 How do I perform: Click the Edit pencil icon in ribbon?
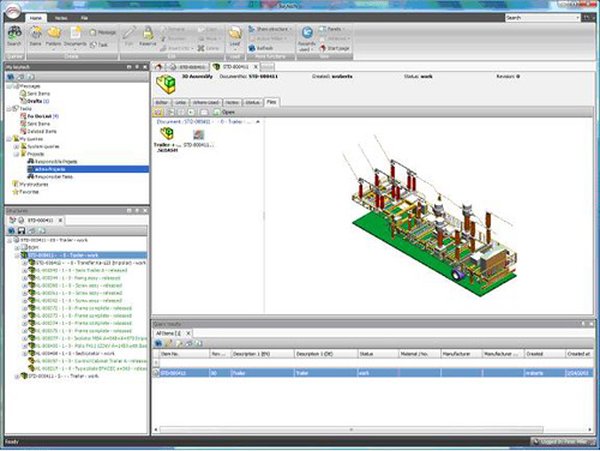pos(129,33)
